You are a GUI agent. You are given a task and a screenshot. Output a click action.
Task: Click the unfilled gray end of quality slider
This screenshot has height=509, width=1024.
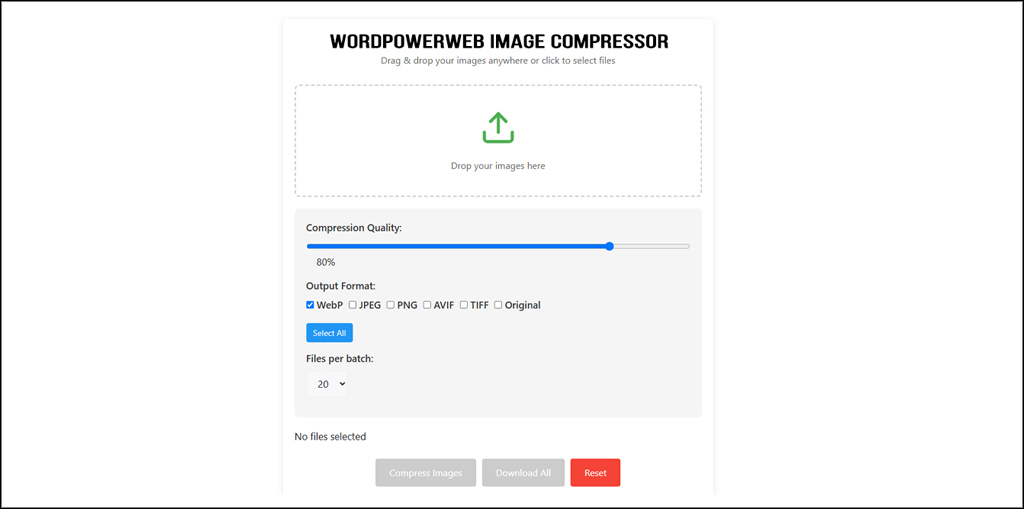(650, 246)
